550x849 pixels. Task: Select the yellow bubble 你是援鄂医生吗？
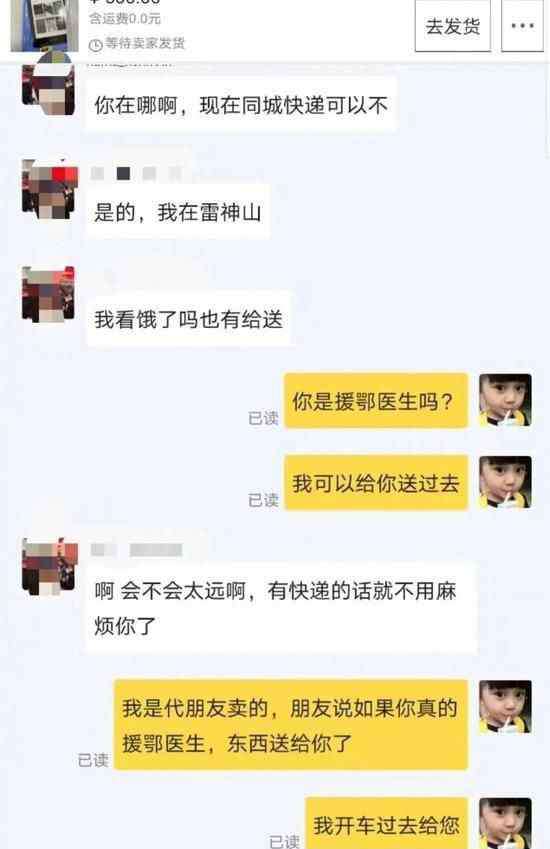[x=376, y=401]
